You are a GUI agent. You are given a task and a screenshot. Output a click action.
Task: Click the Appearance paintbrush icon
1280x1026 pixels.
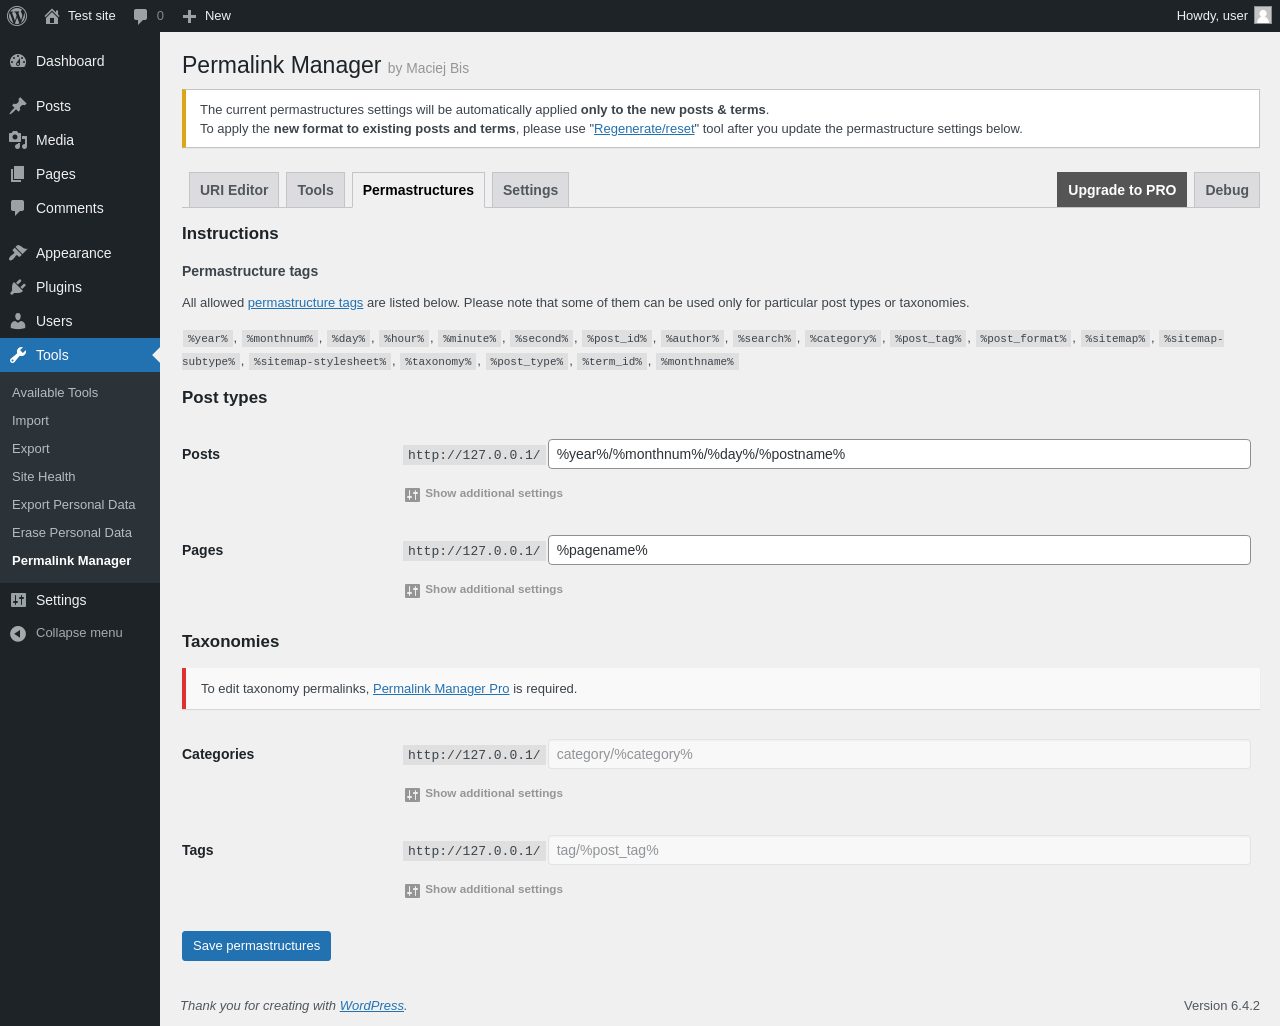[18, 253]
